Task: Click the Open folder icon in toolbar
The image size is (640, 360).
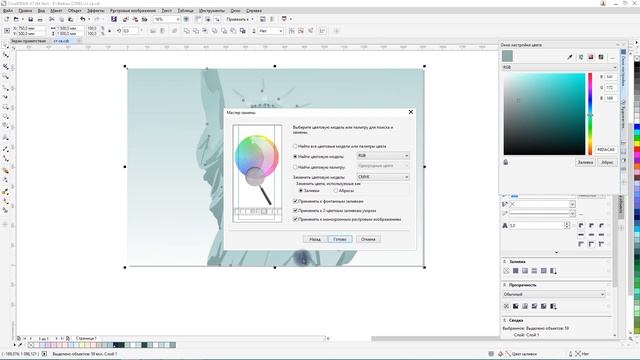Action: point(16,19)
